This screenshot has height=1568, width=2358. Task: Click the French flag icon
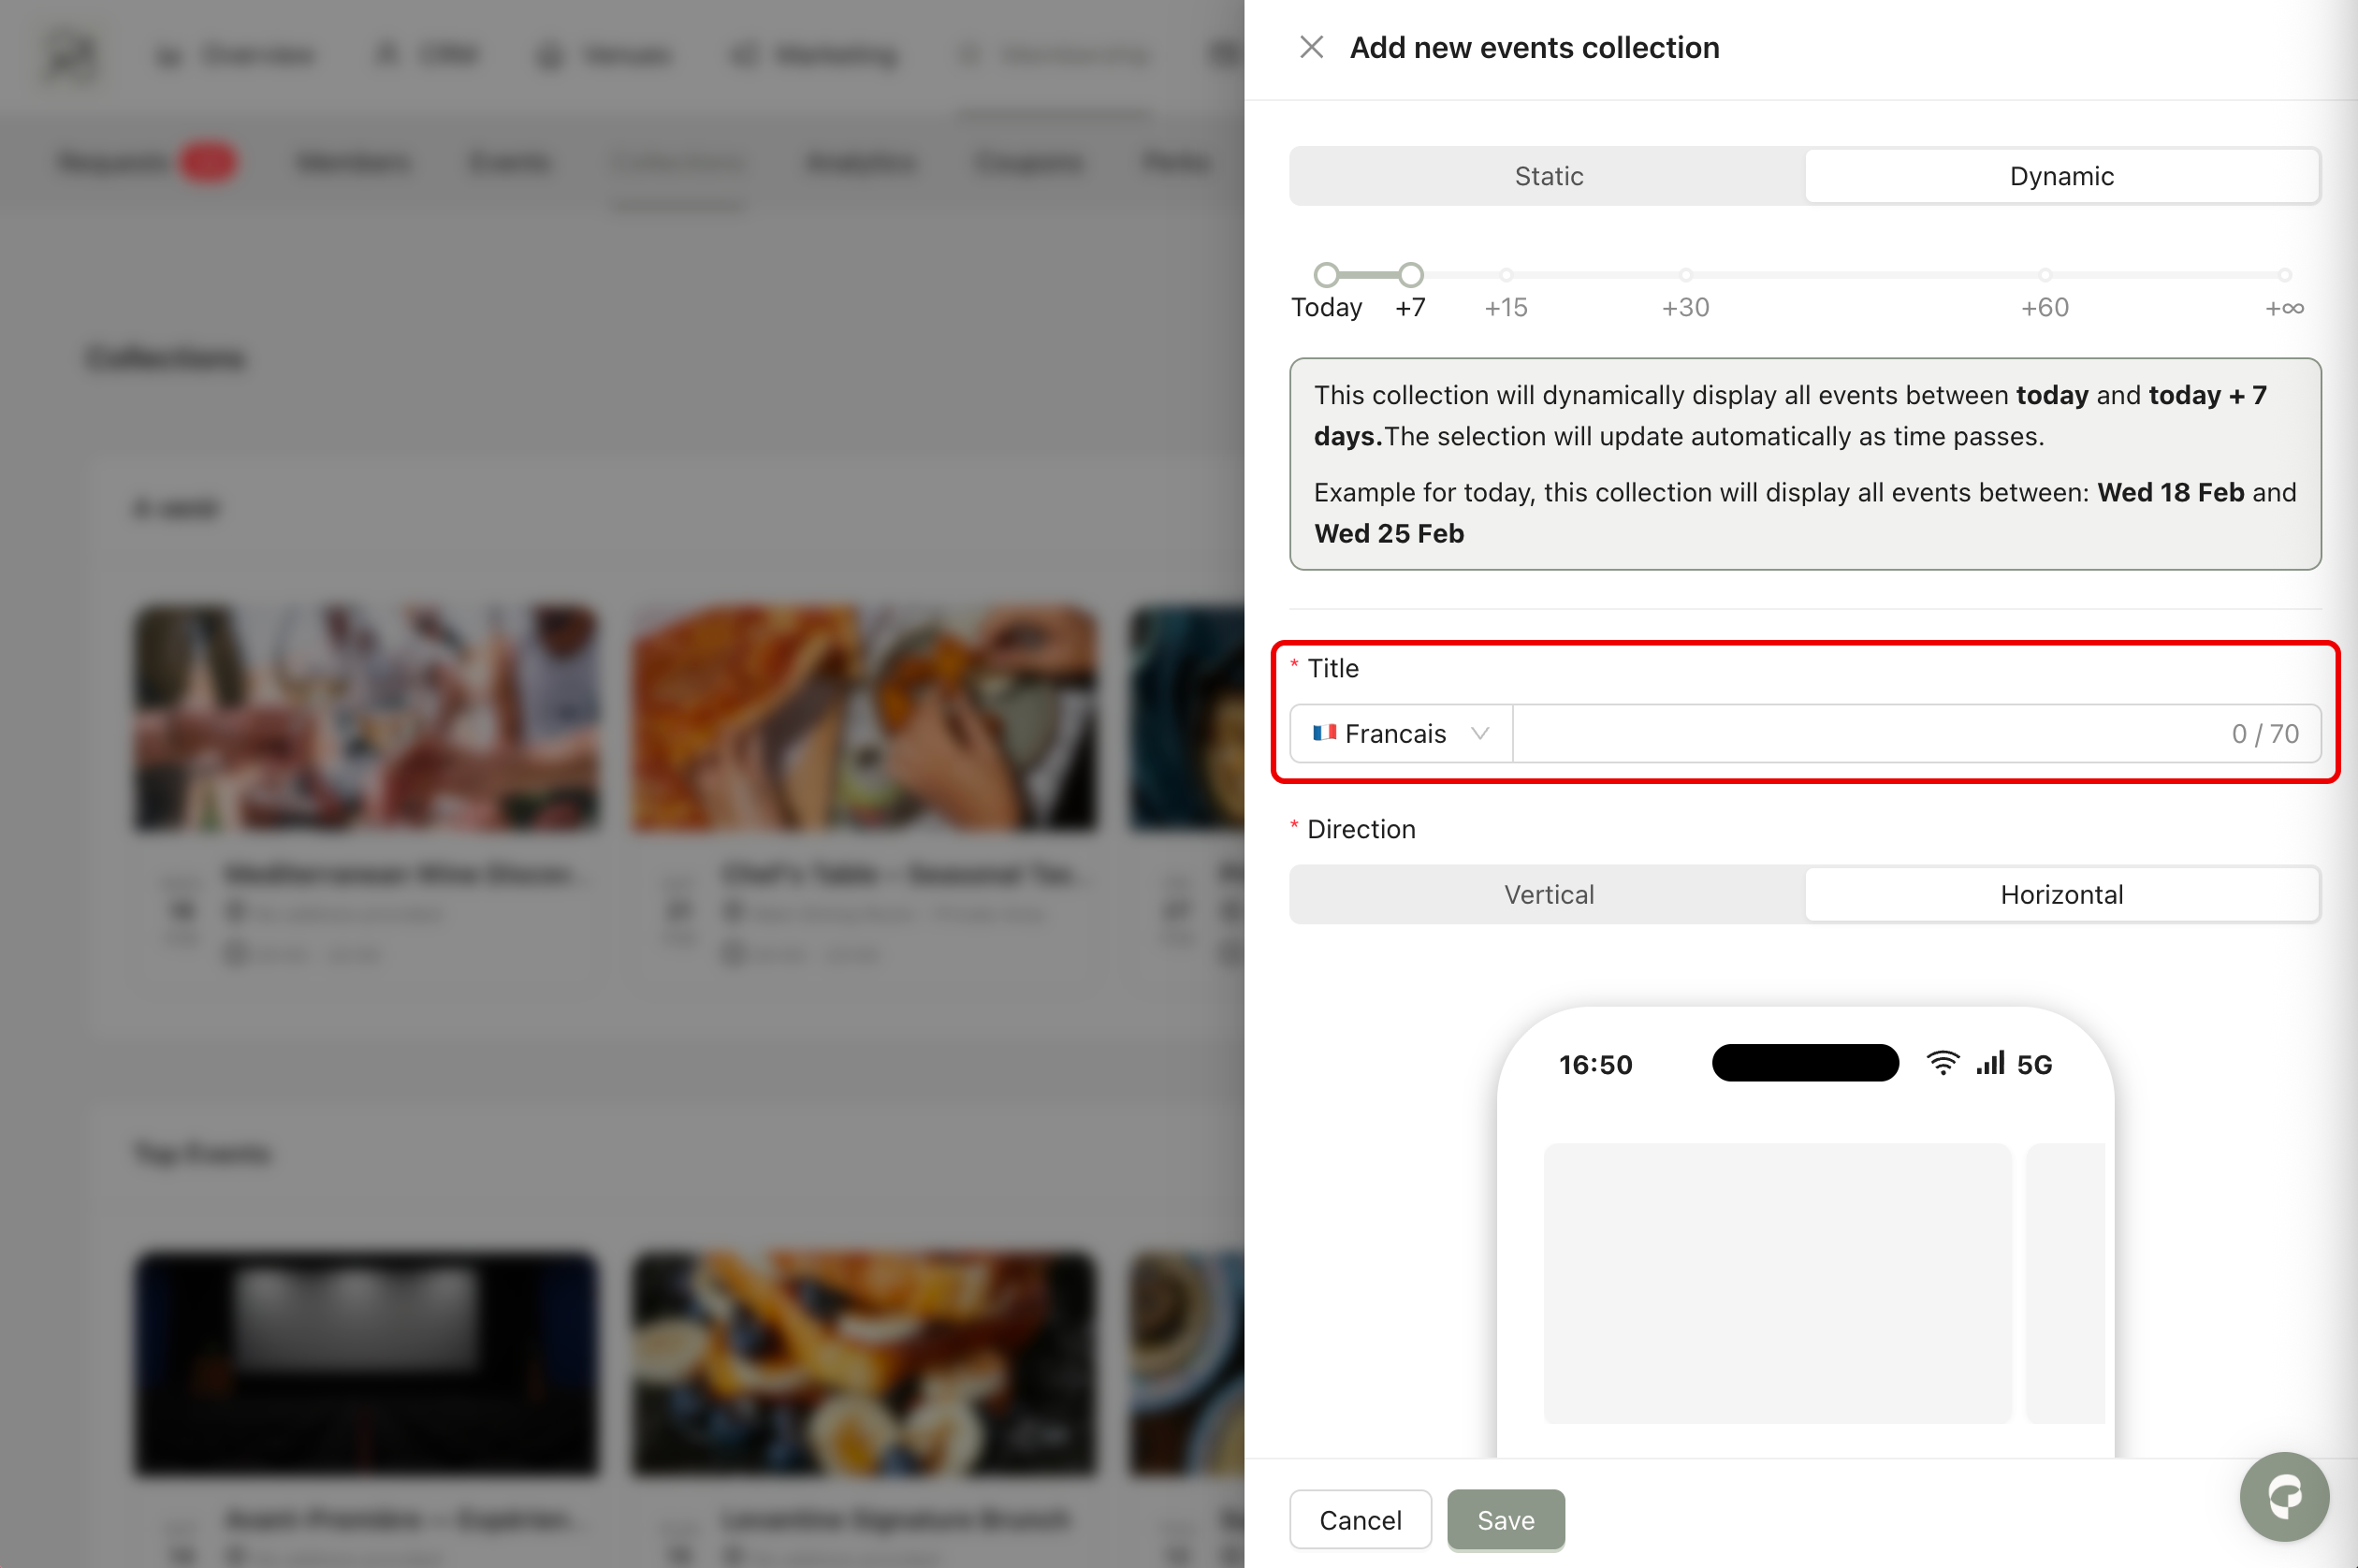[x=1324, y=733]
